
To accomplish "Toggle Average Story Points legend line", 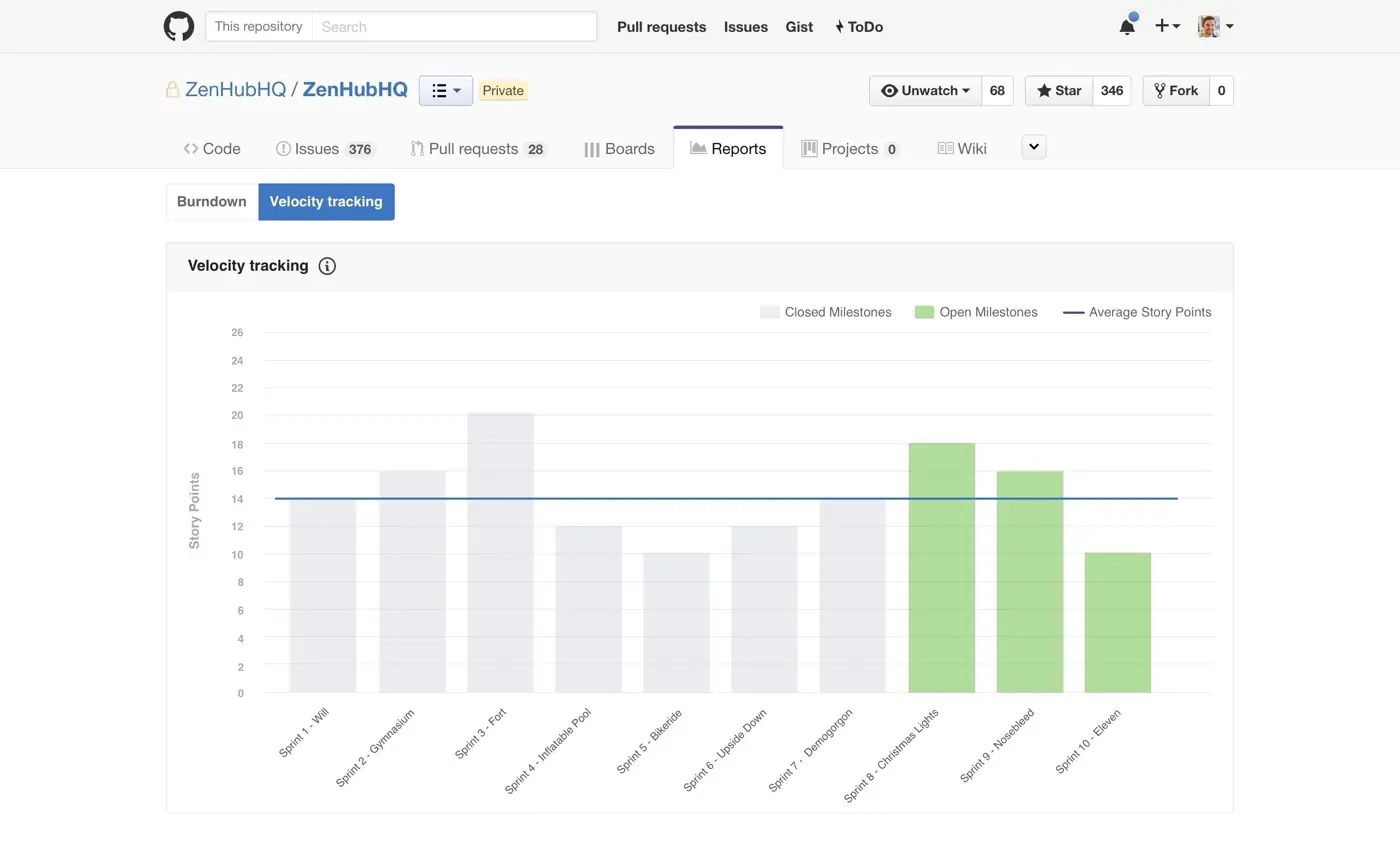I will click(1073, 312).
